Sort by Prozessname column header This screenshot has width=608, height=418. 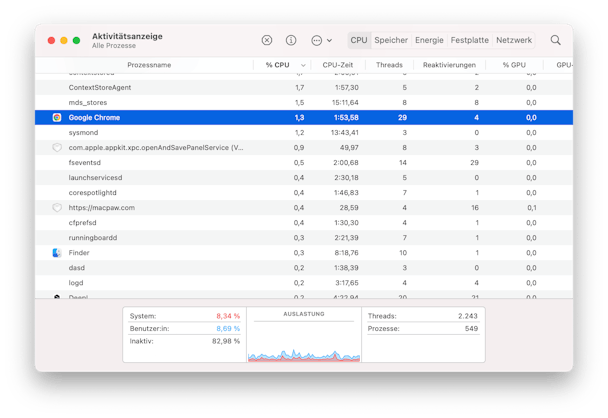[149, 65]
